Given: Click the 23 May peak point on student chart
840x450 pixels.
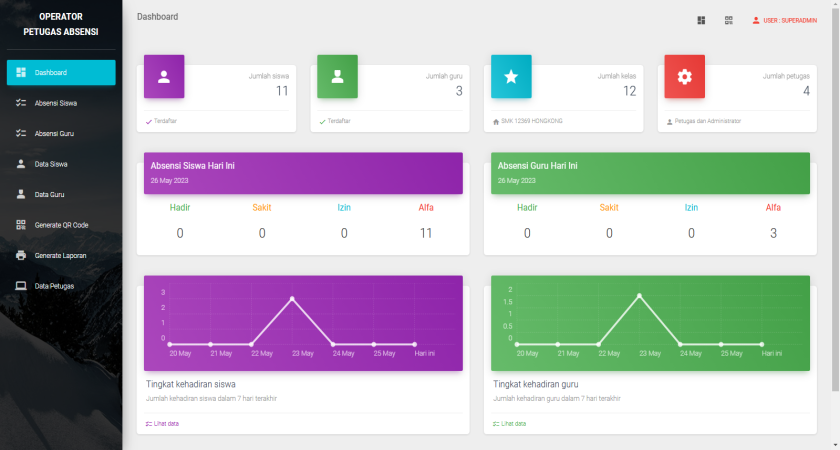Looking at the screenshot, I should tap(292, 299).
